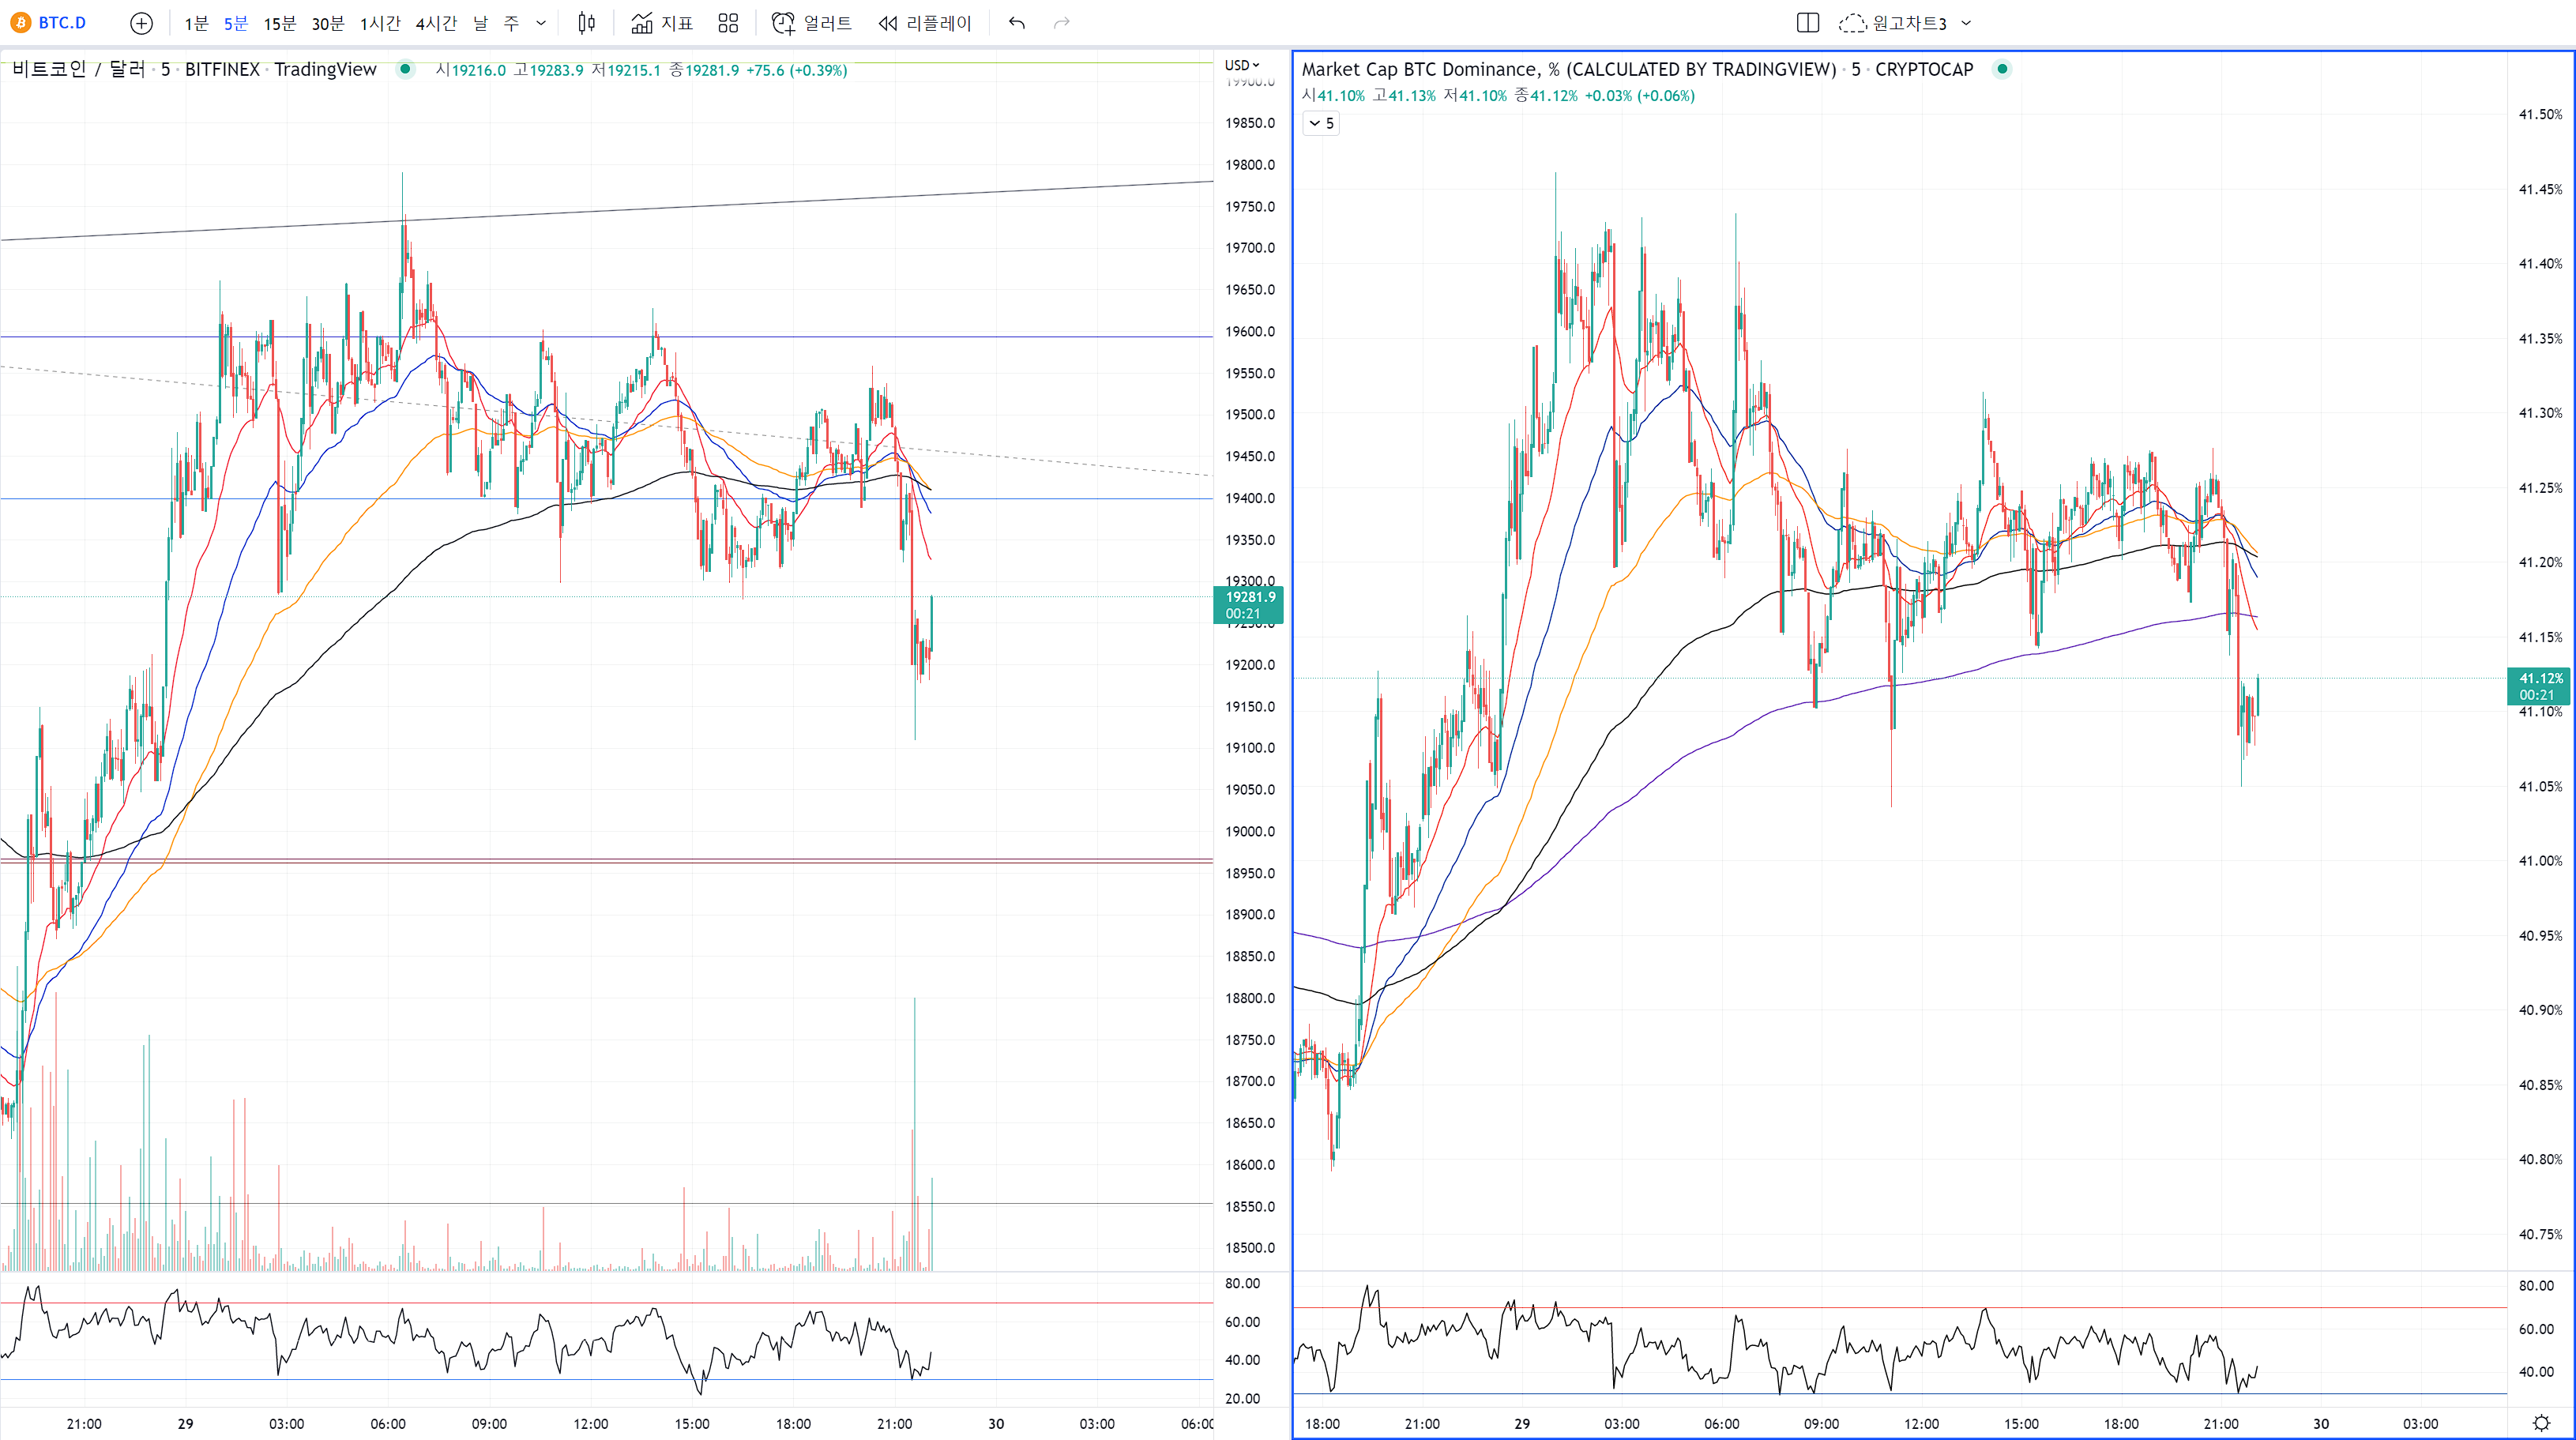
Task: Select the 15분 timeframe
Action: coord(279,23)
